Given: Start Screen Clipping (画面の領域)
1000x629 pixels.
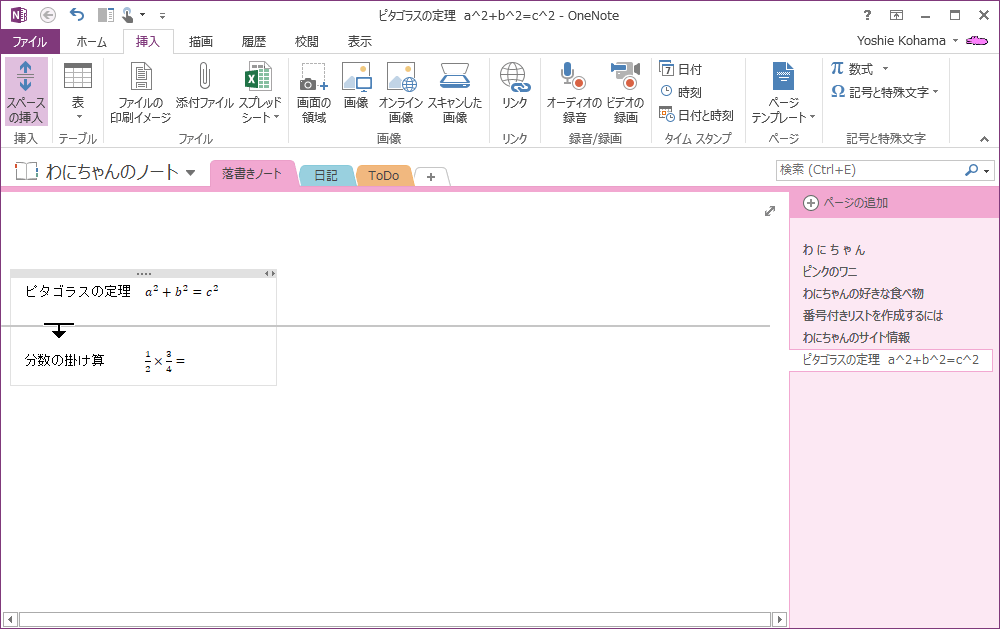Looking at the screenshot, I should point(314,92).
